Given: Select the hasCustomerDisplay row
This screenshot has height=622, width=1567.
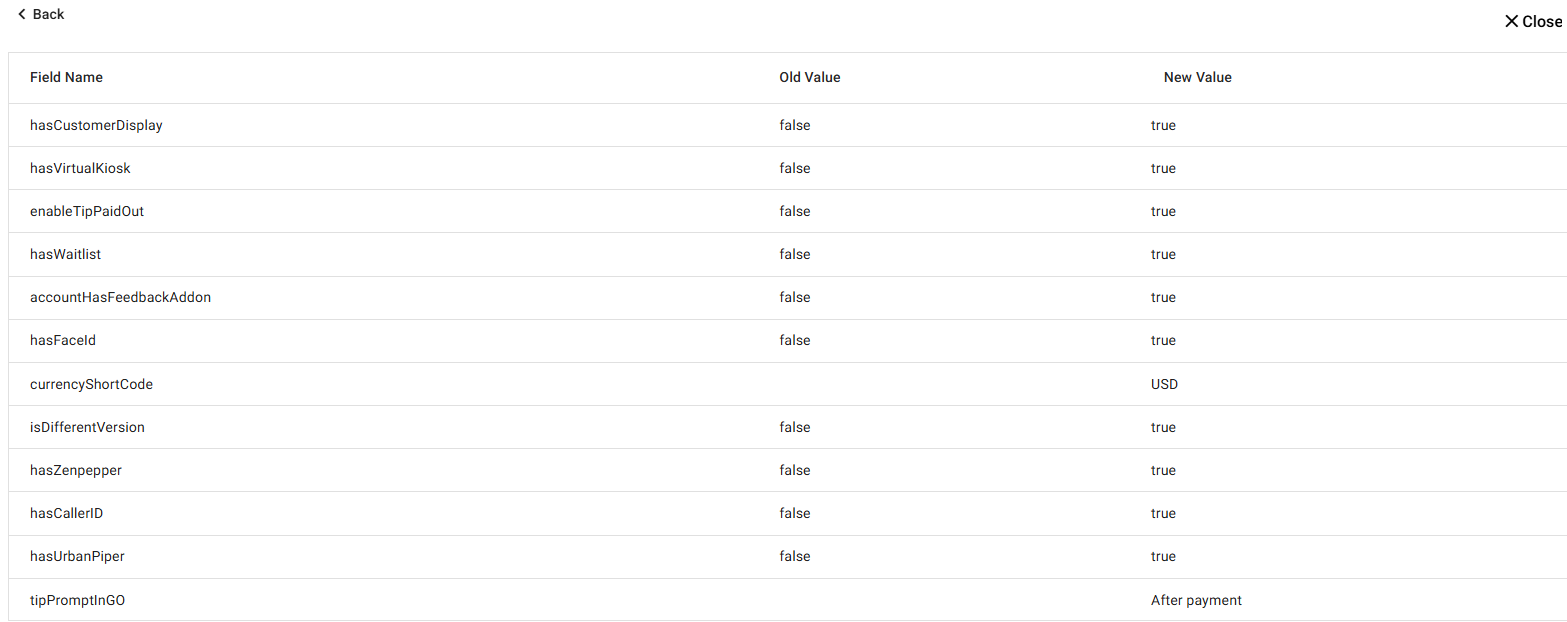Looking at the screenshot, I should pos(96,125).
